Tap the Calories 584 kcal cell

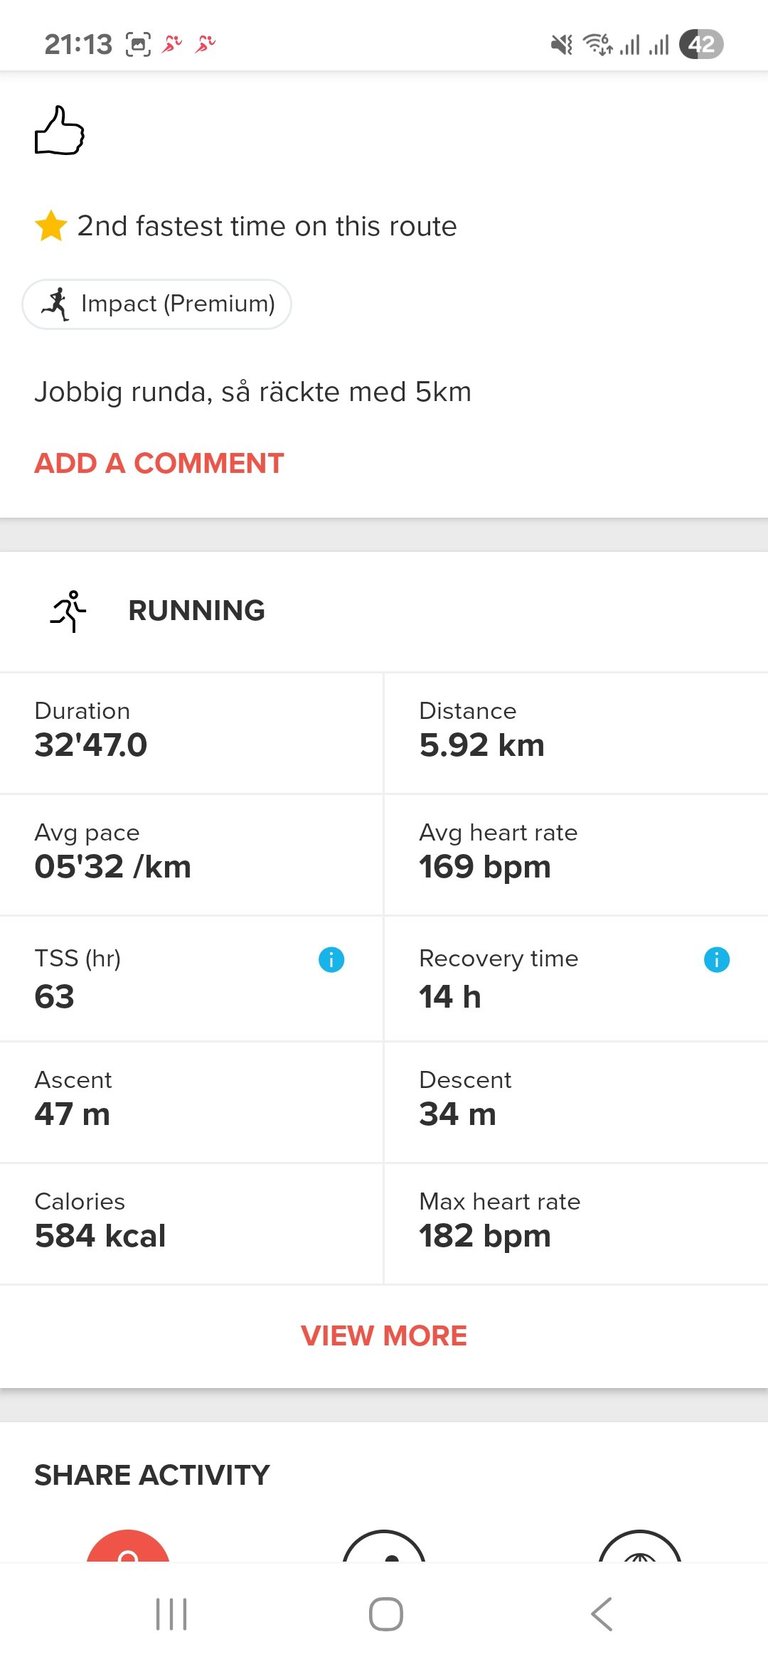[x=191, y=1224]
